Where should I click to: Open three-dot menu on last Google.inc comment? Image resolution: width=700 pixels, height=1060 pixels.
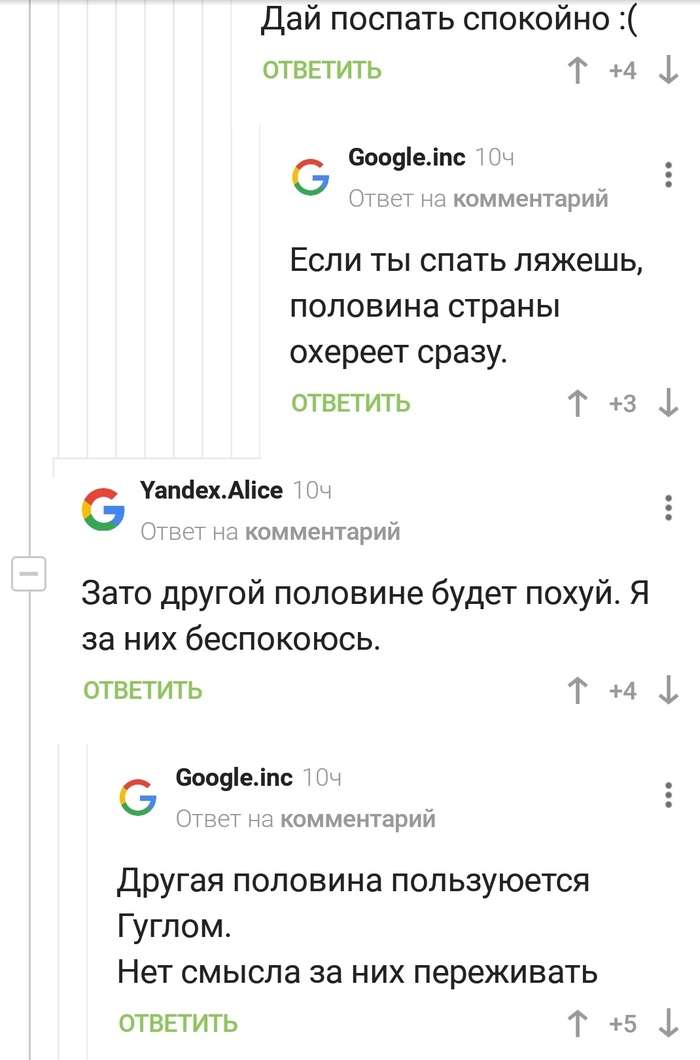point(668,795)
